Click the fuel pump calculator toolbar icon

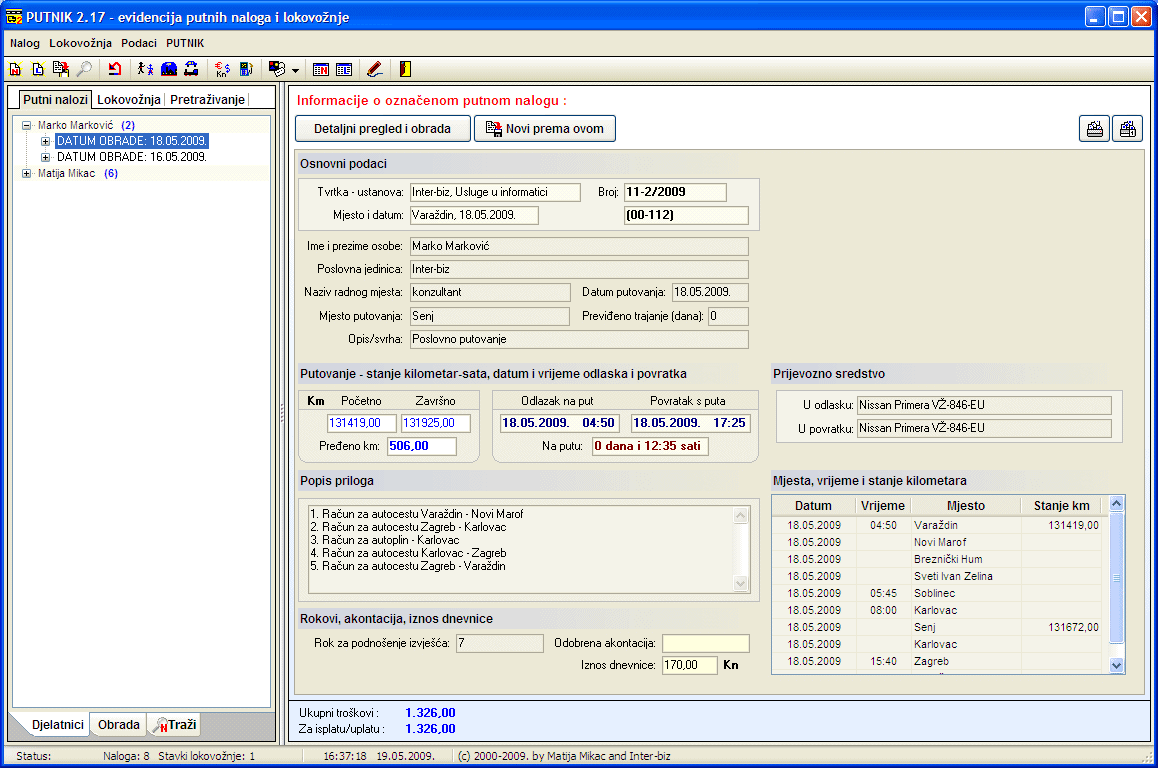pyautogui.click(x=245, y=70)
